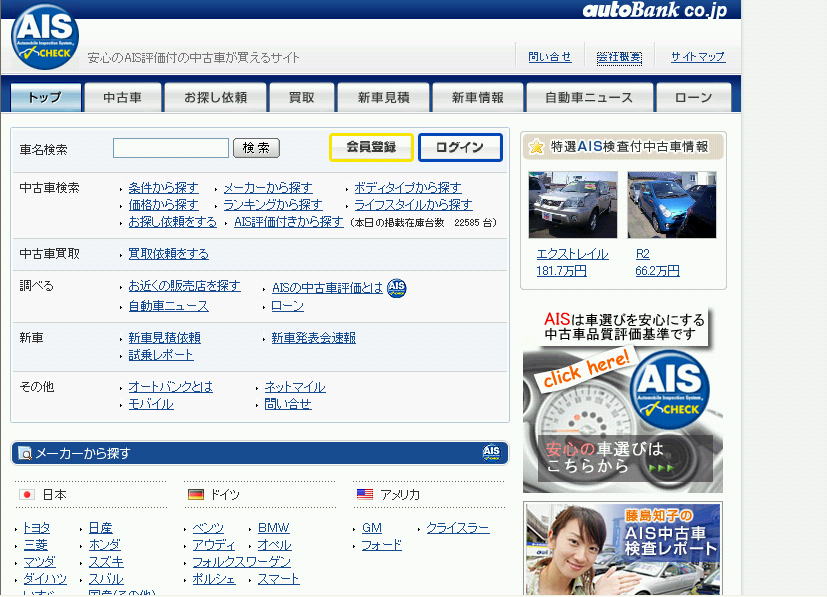Click the AIS click here banner
The width and height of the screenshot is (827, 597).
point(623,400)
